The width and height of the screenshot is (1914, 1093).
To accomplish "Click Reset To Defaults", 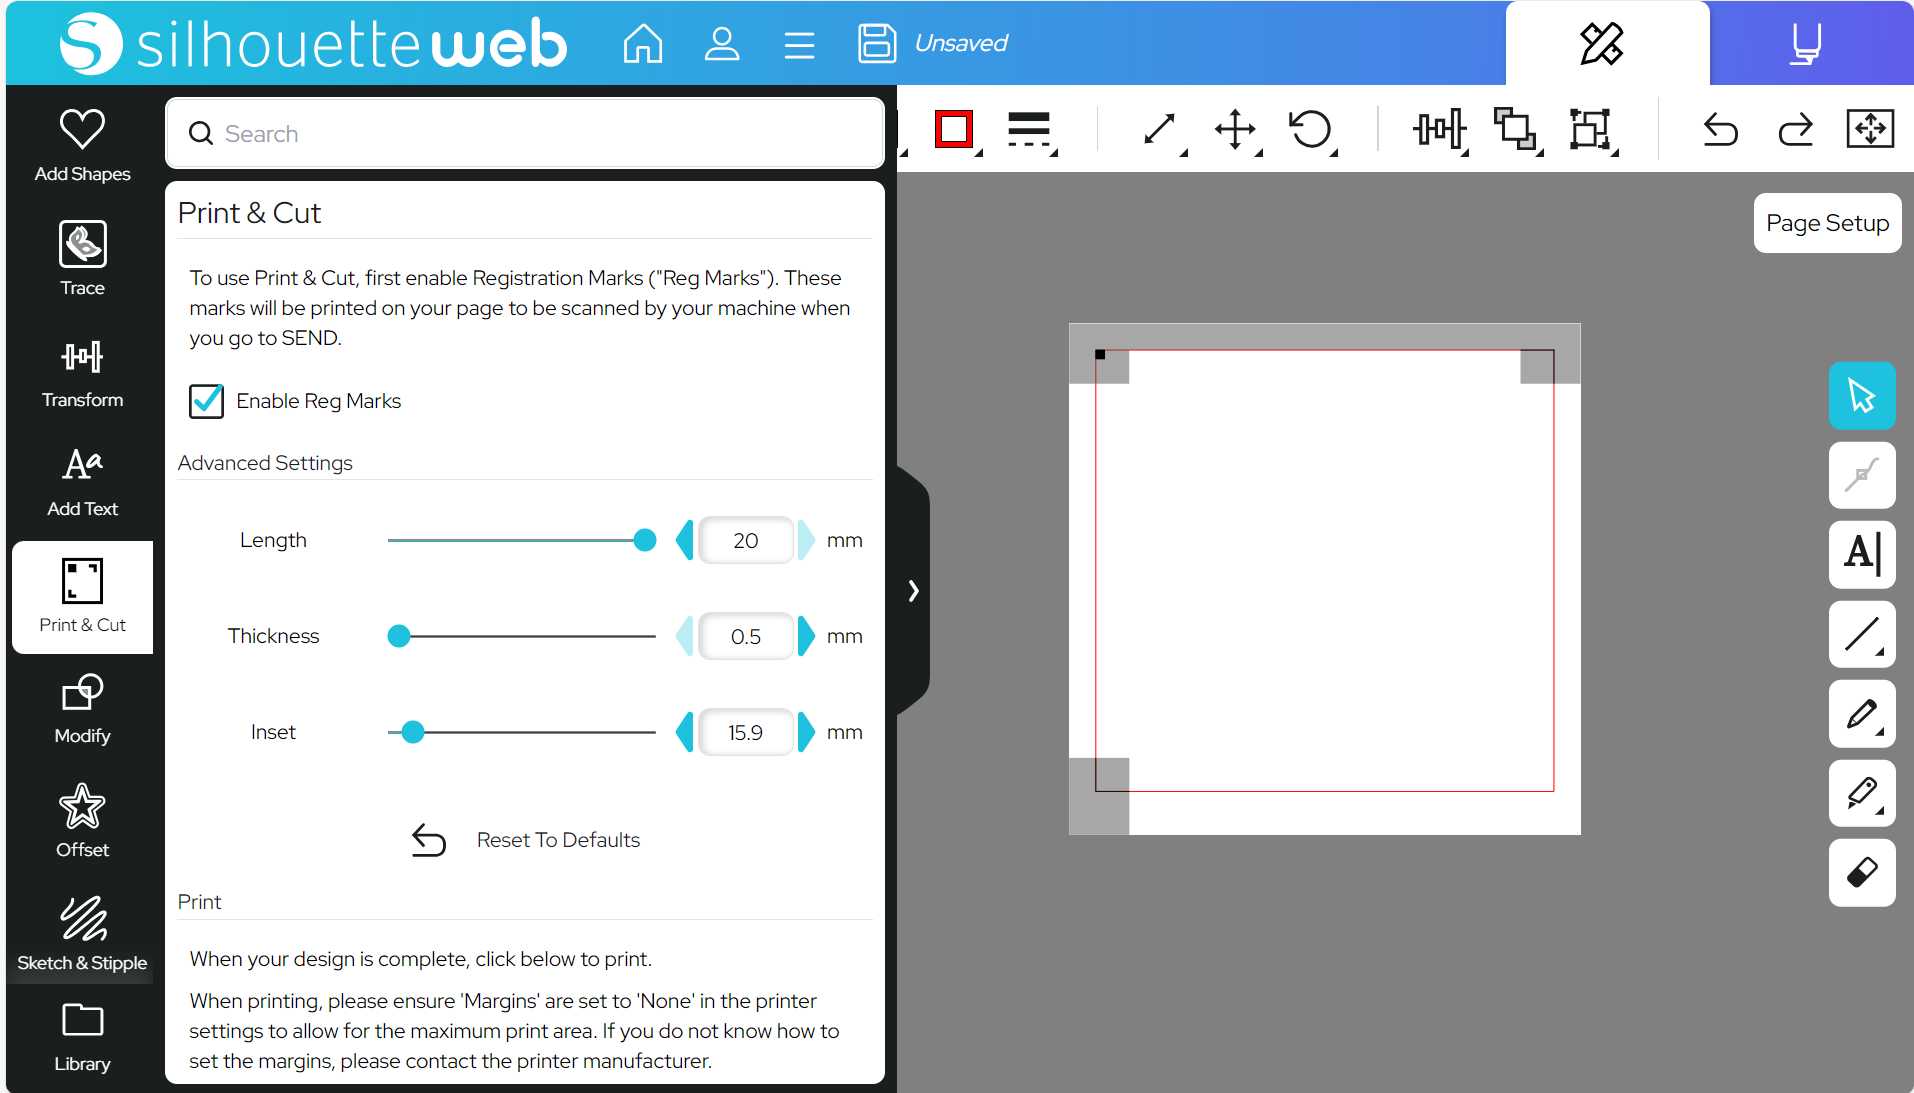I will click(527, 840).
